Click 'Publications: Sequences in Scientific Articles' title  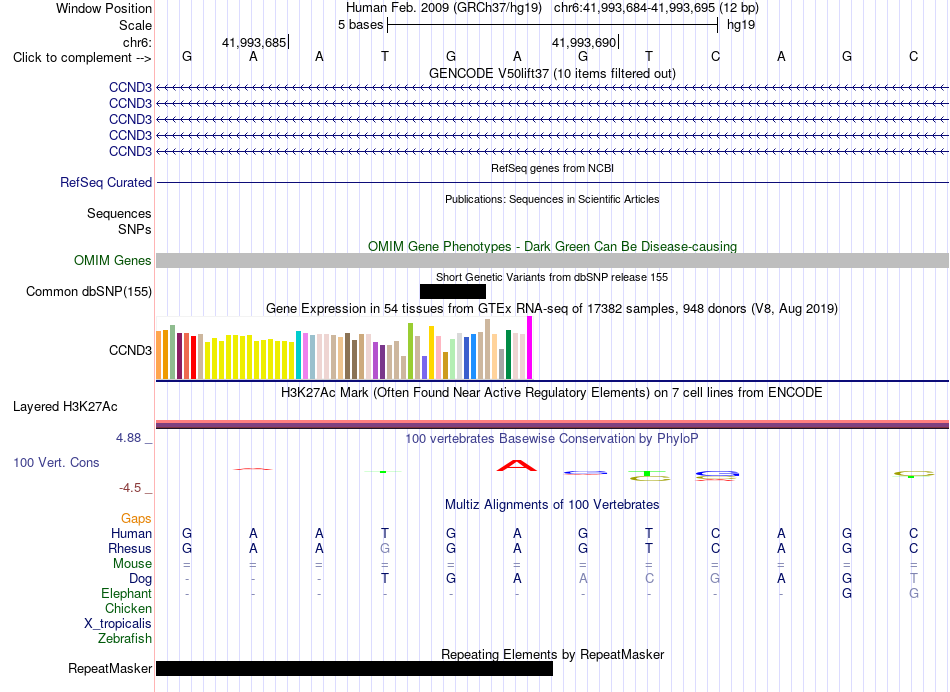point(553,199)
